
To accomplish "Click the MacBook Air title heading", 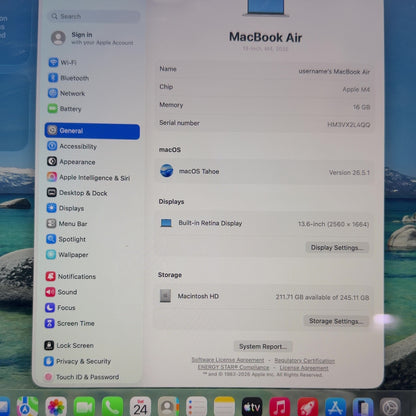I will [x=265, y=37].
